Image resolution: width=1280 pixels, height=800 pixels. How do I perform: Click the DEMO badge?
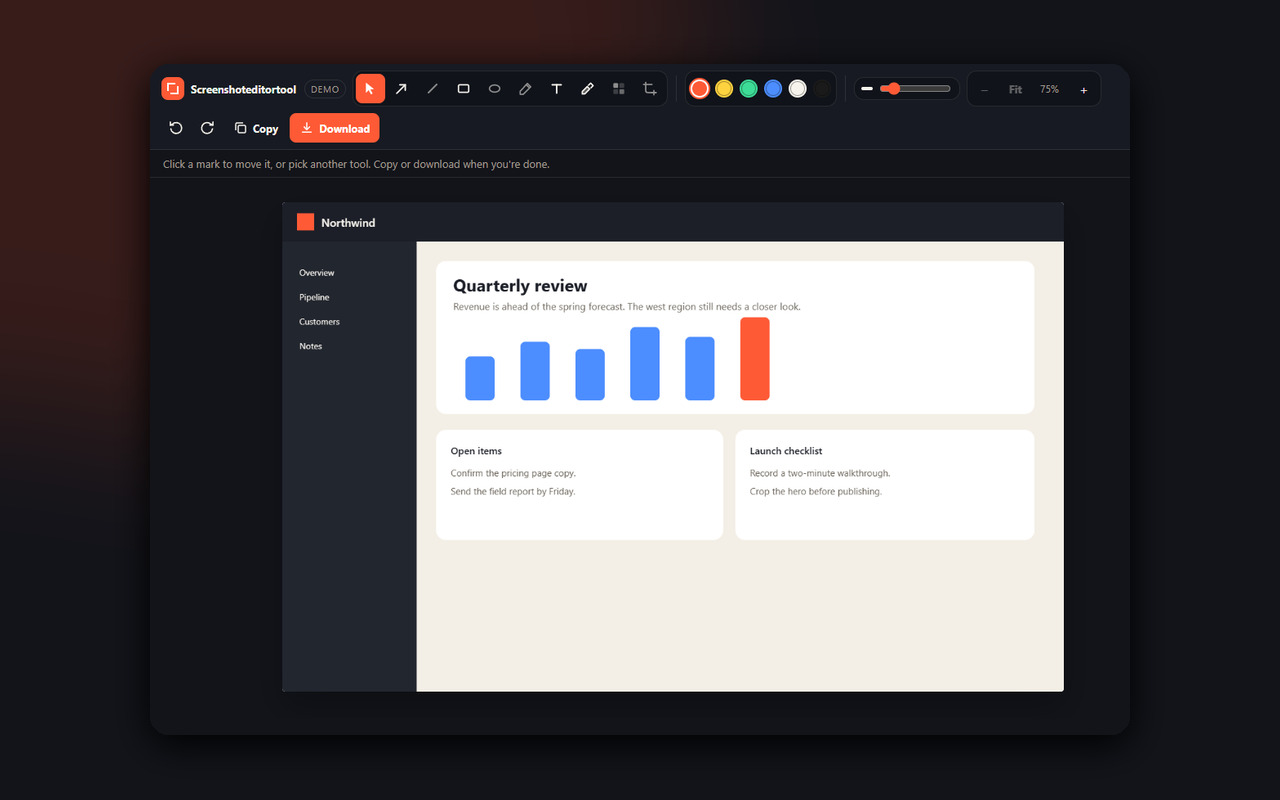325,89
